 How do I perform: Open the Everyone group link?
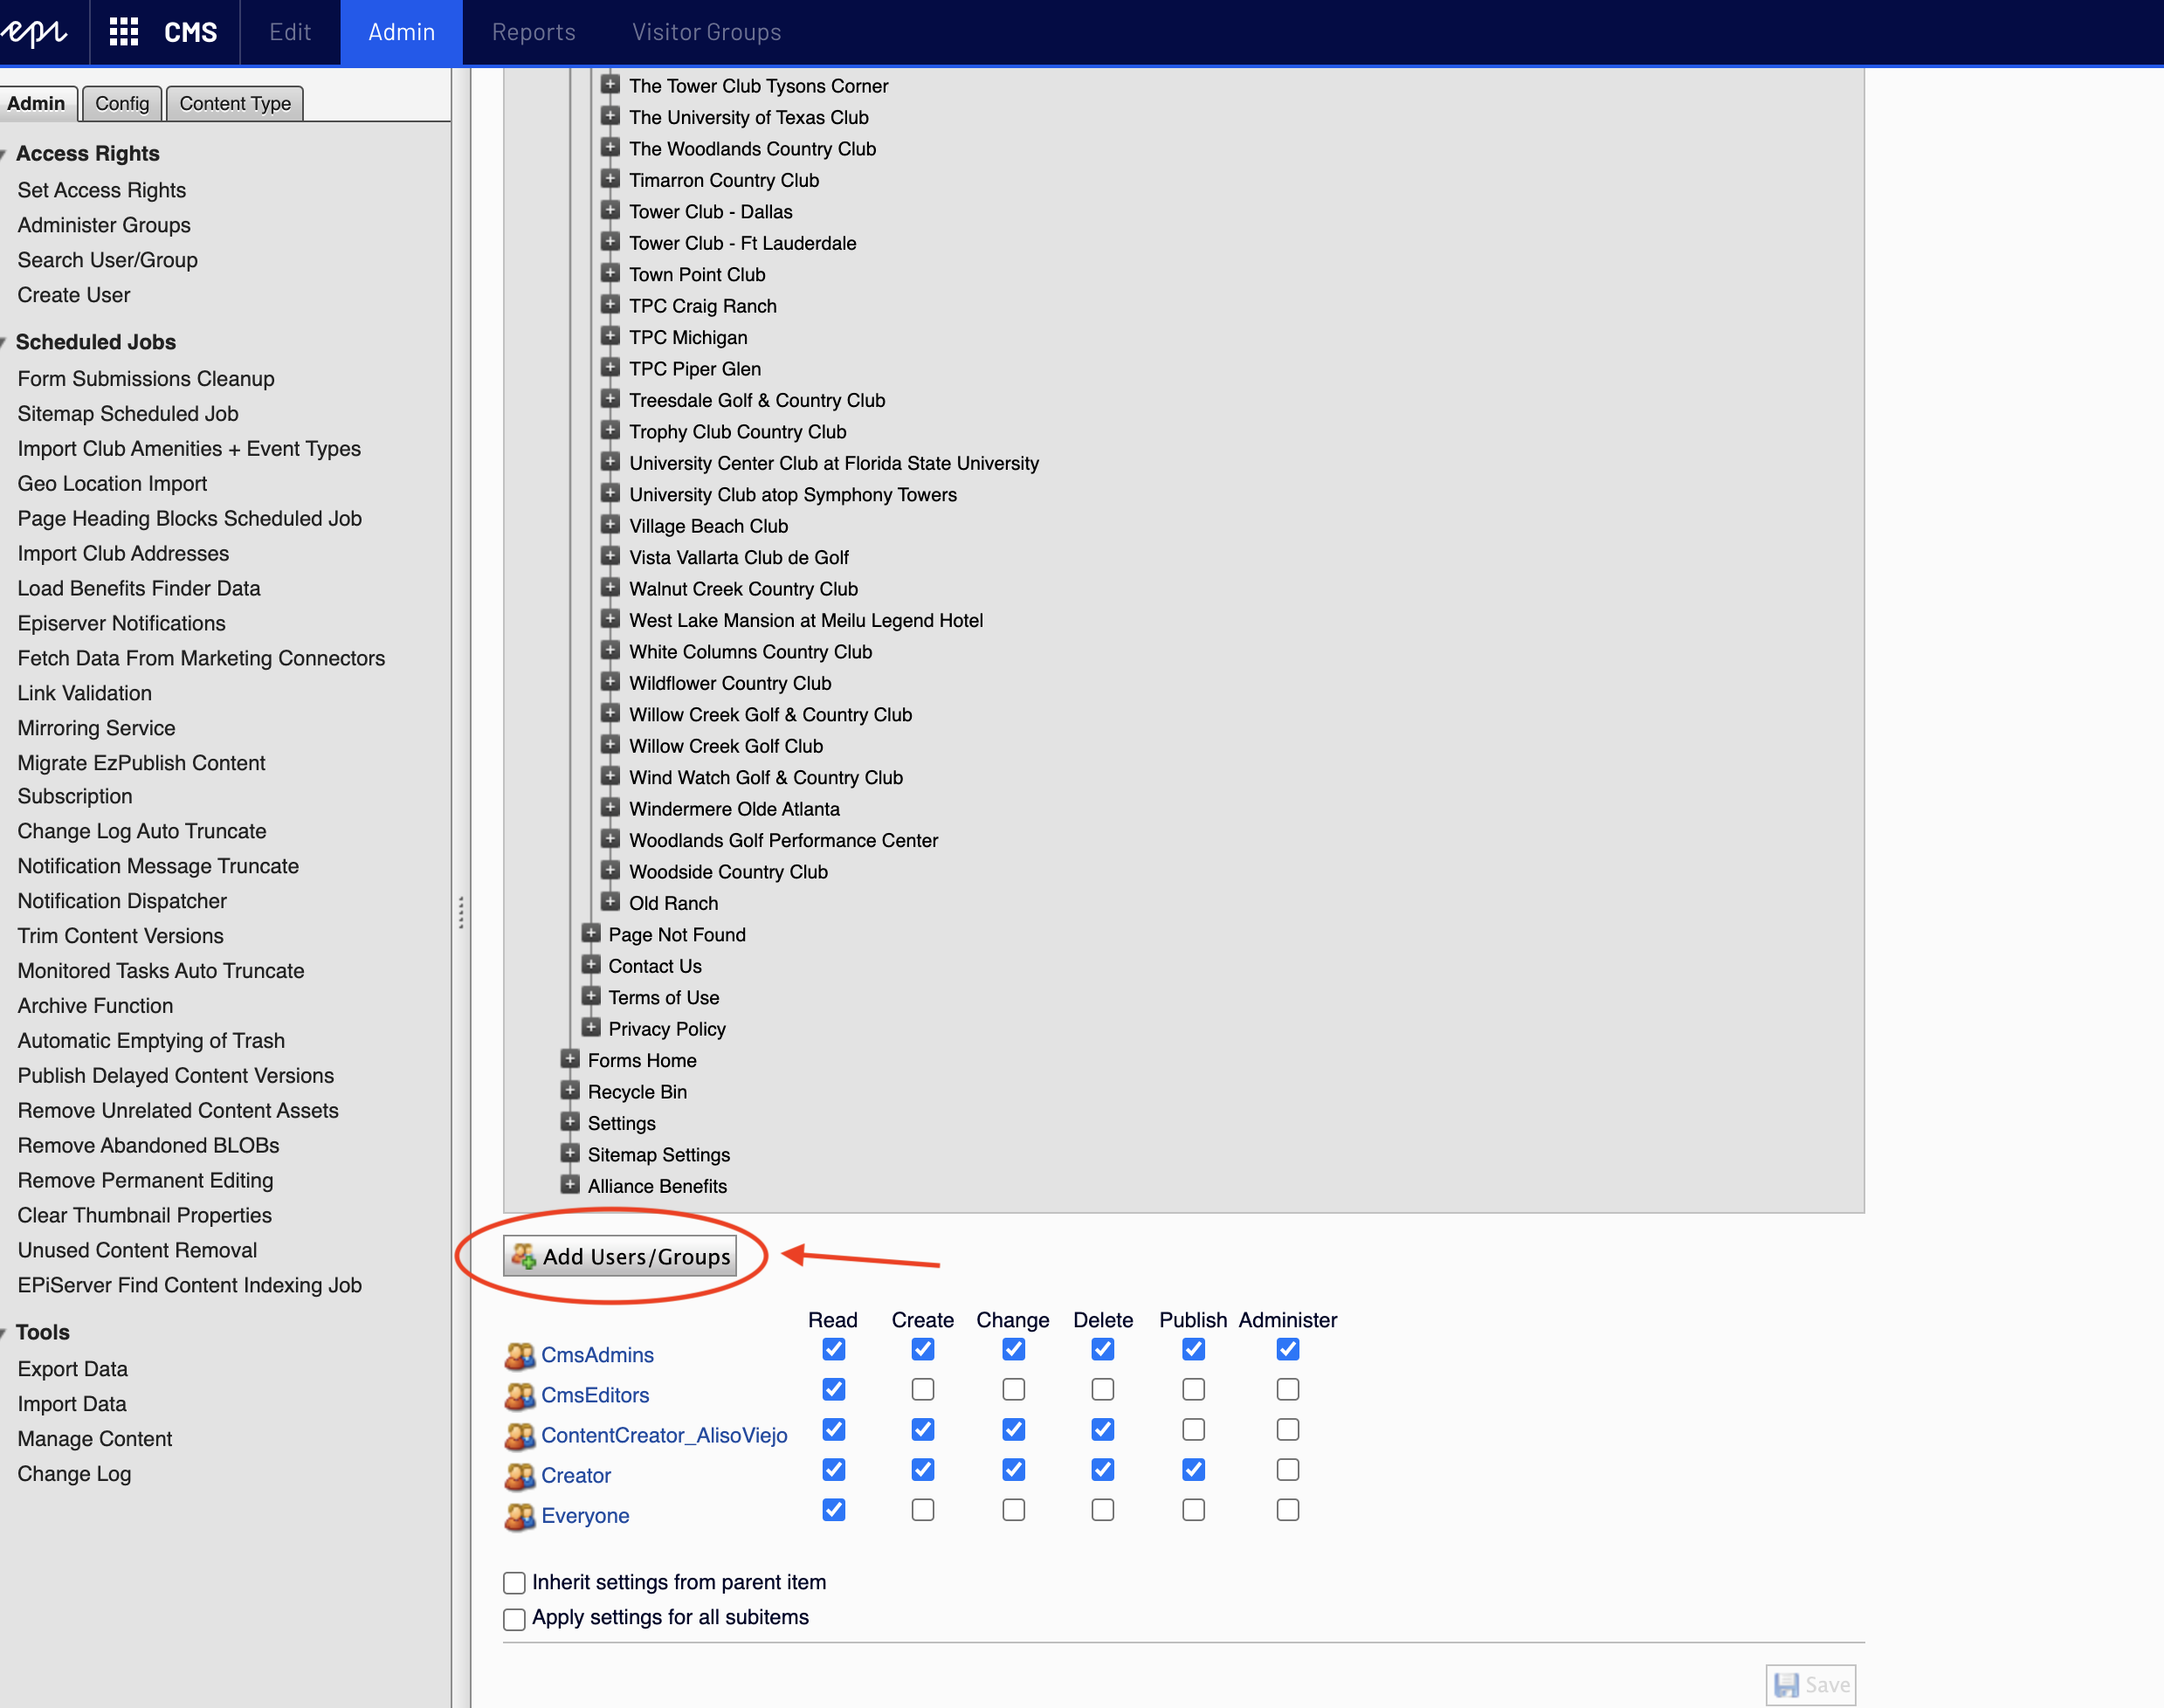(x=585, y=1515)
